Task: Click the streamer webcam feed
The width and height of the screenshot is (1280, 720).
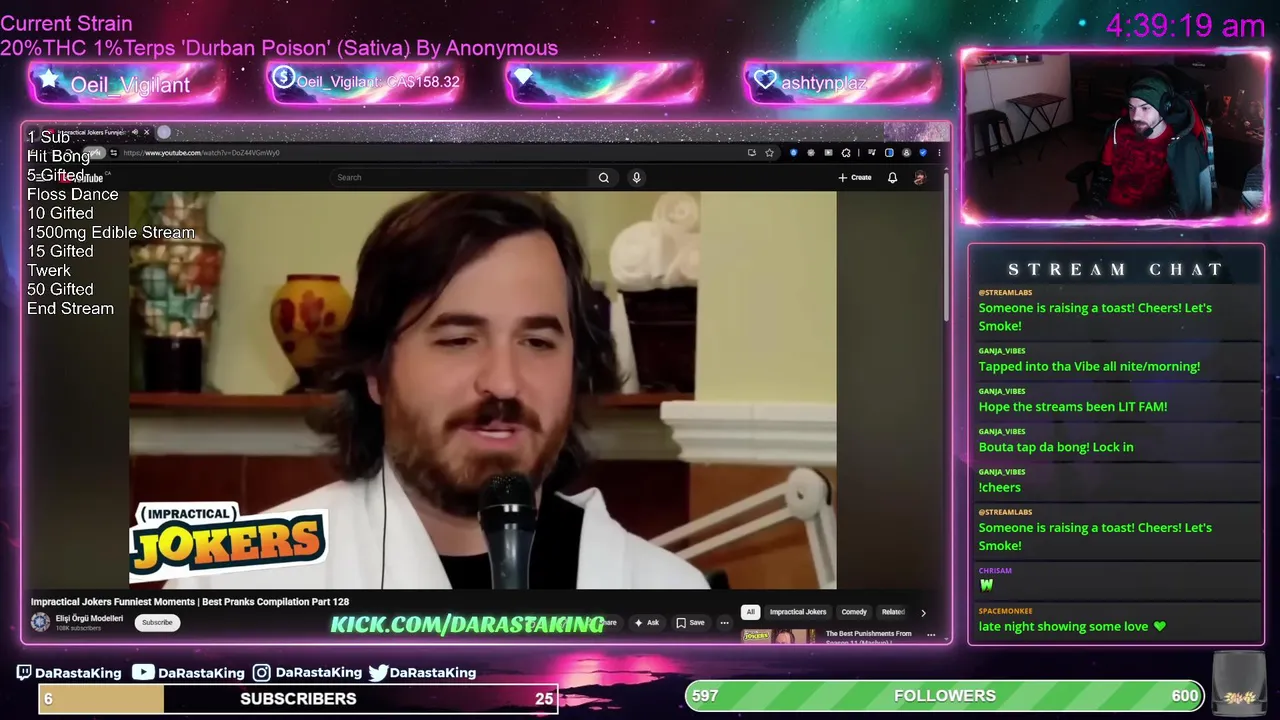Action: (1115, 137)
